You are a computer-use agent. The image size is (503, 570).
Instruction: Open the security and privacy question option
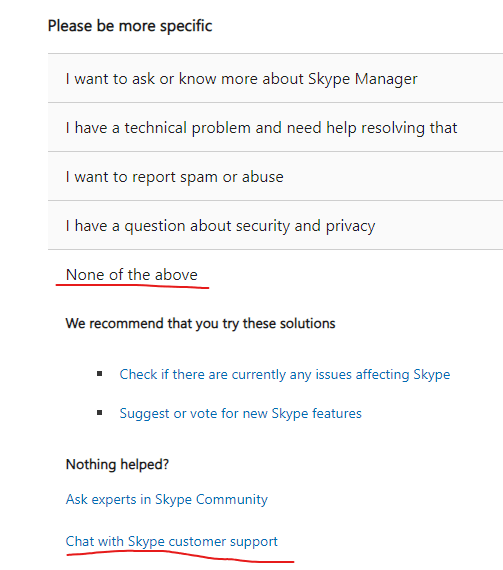click(x=275, y=225)
